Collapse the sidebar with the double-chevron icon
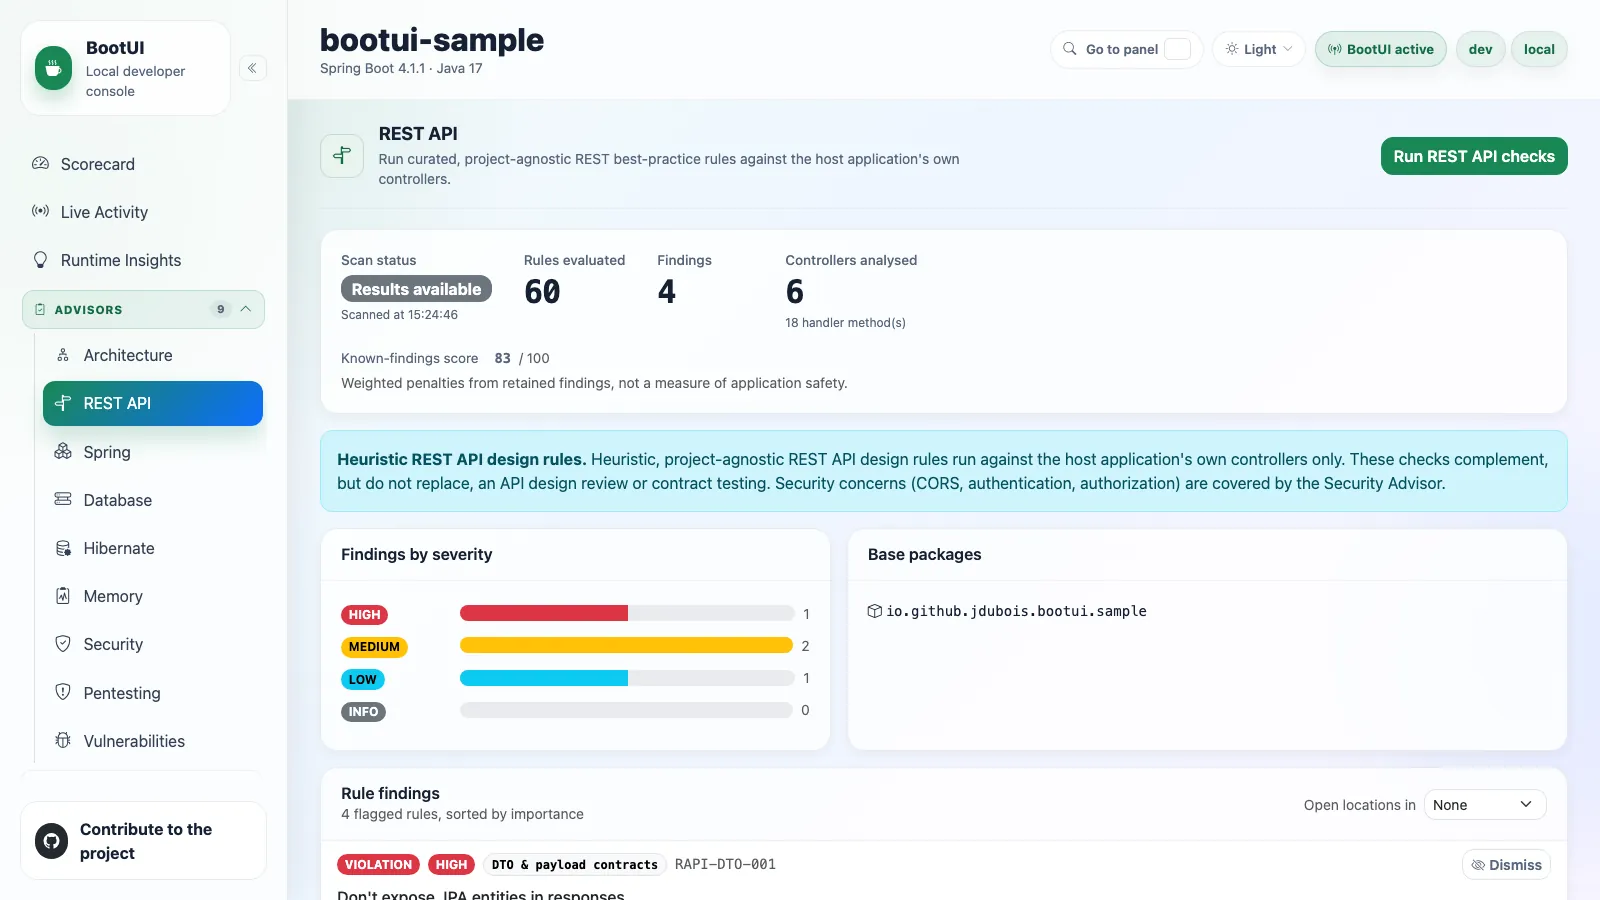Screen dimensions: 1600x900 pyautogui.click(x=253, y=68)
